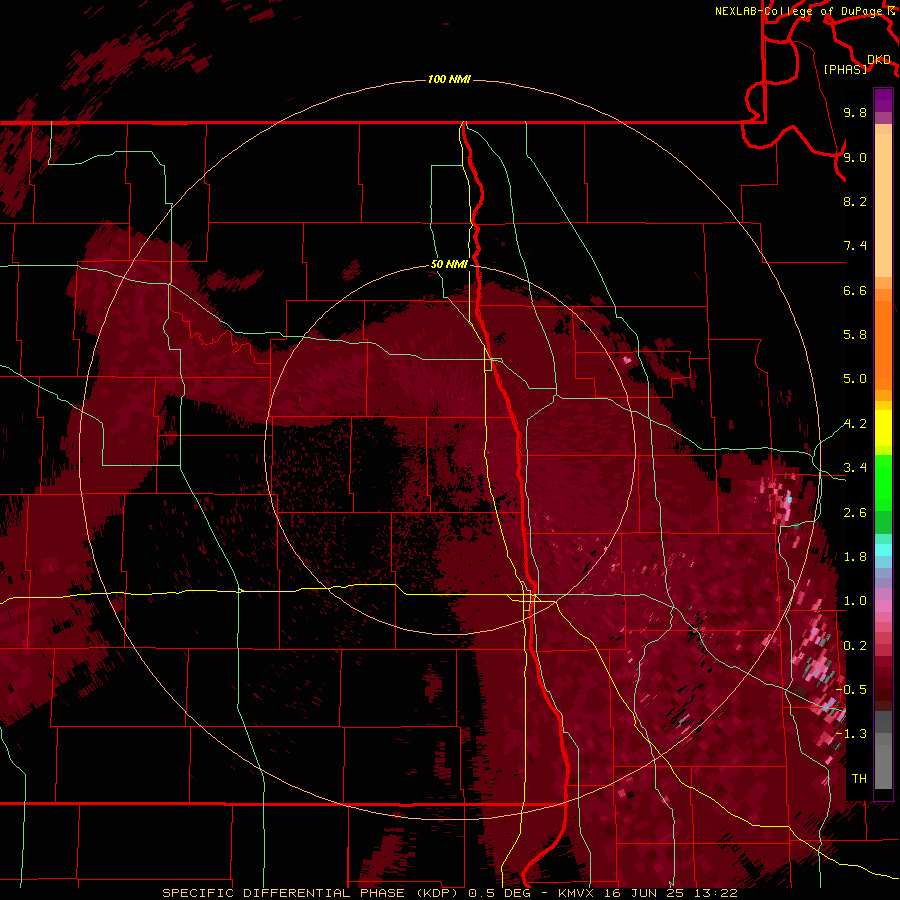The image size is (900, 900).
Task: Click the 2.6 value on color scale
Action: pyautogui.click(x=855, y=513)
